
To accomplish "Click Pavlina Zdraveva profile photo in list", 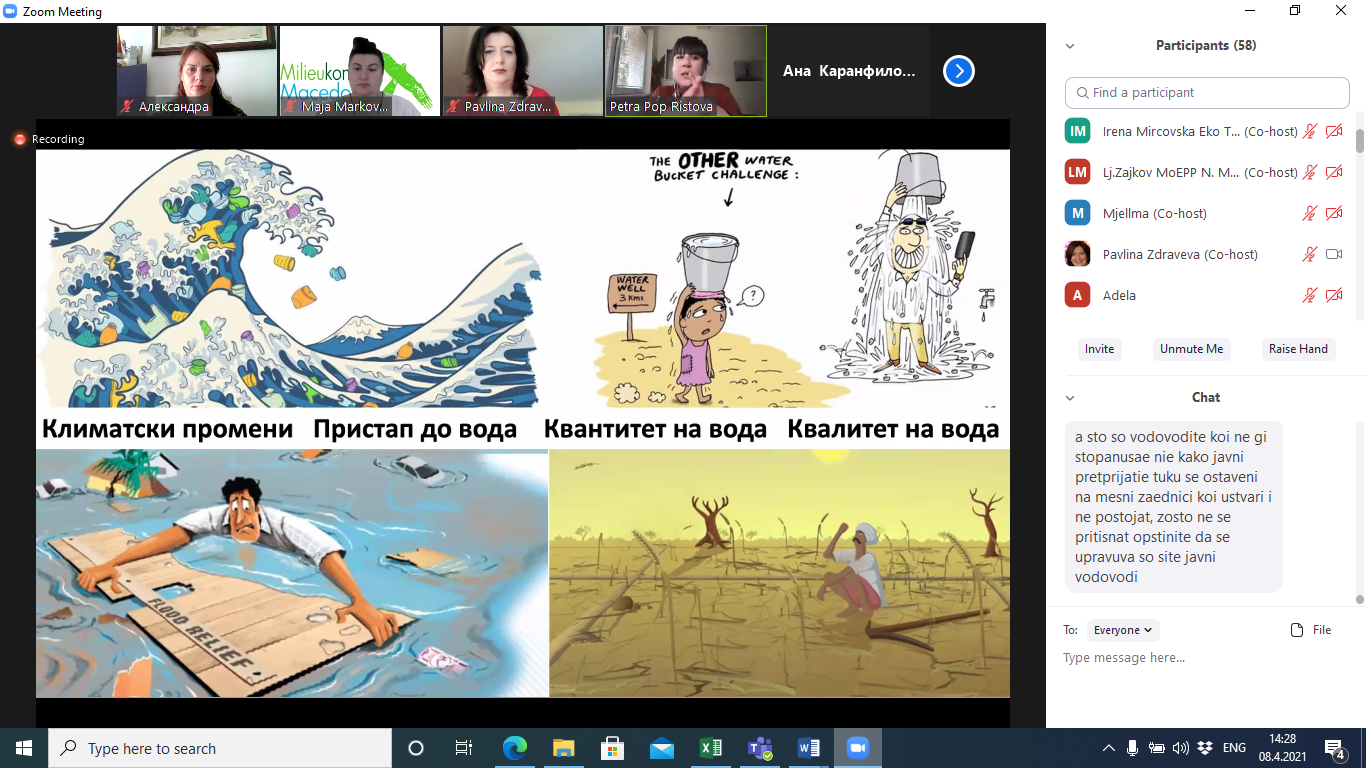I will point(1077,254).
